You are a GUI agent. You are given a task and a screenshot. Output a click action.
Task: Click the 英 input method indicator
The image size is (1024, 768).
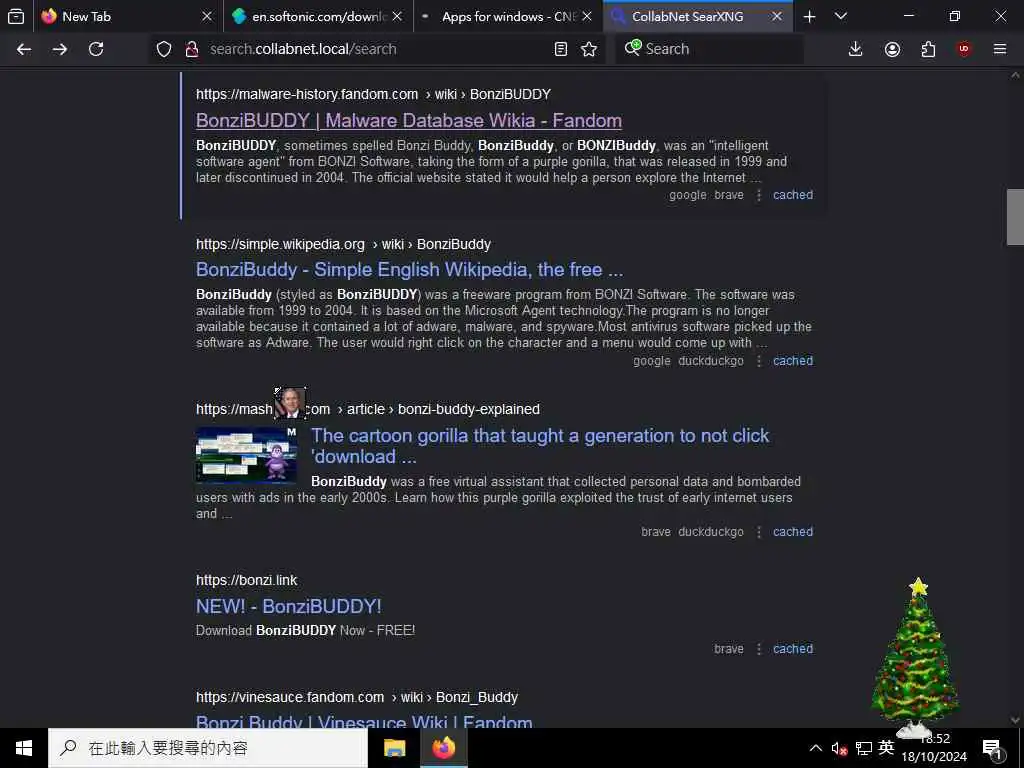tap(886, 748)
